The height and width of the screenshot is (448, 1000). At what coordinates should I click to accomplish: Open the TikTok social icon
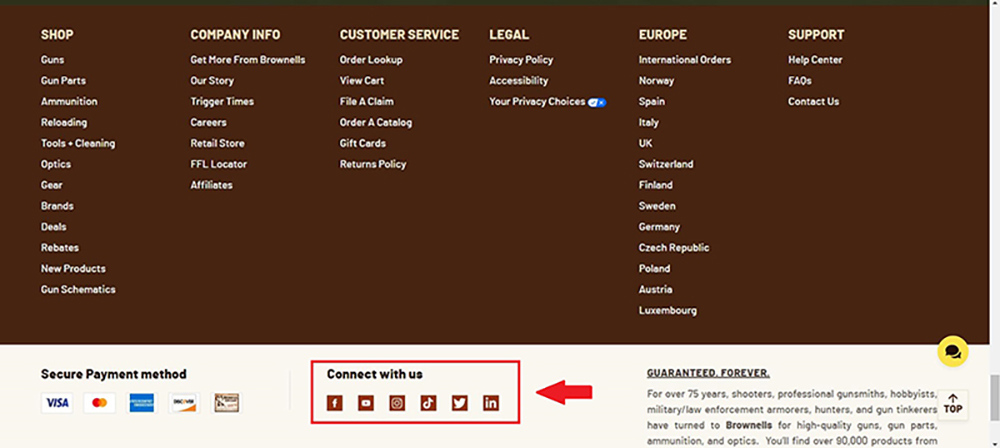click(x=429, y=403)
